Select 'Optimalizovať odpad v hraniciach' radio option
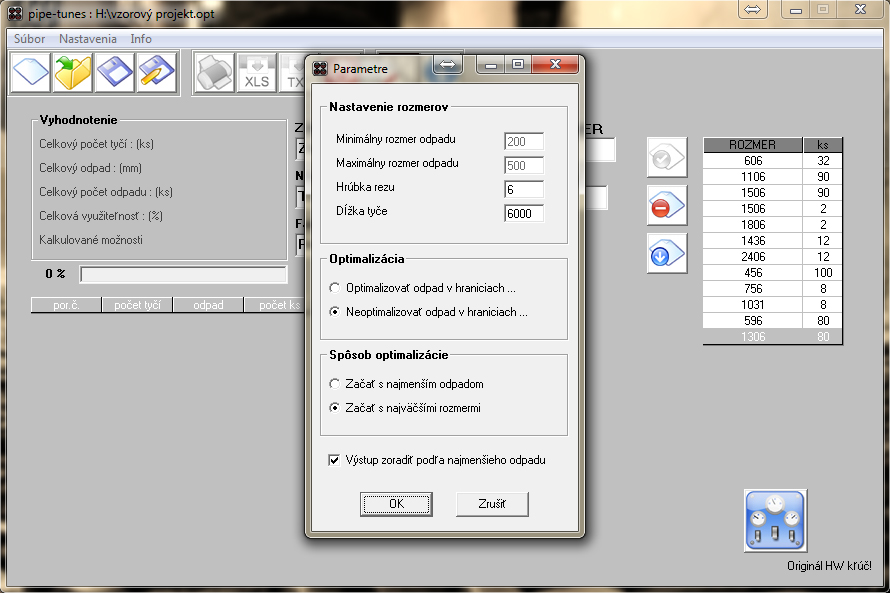The image size is (890, 593). [334, 288]
